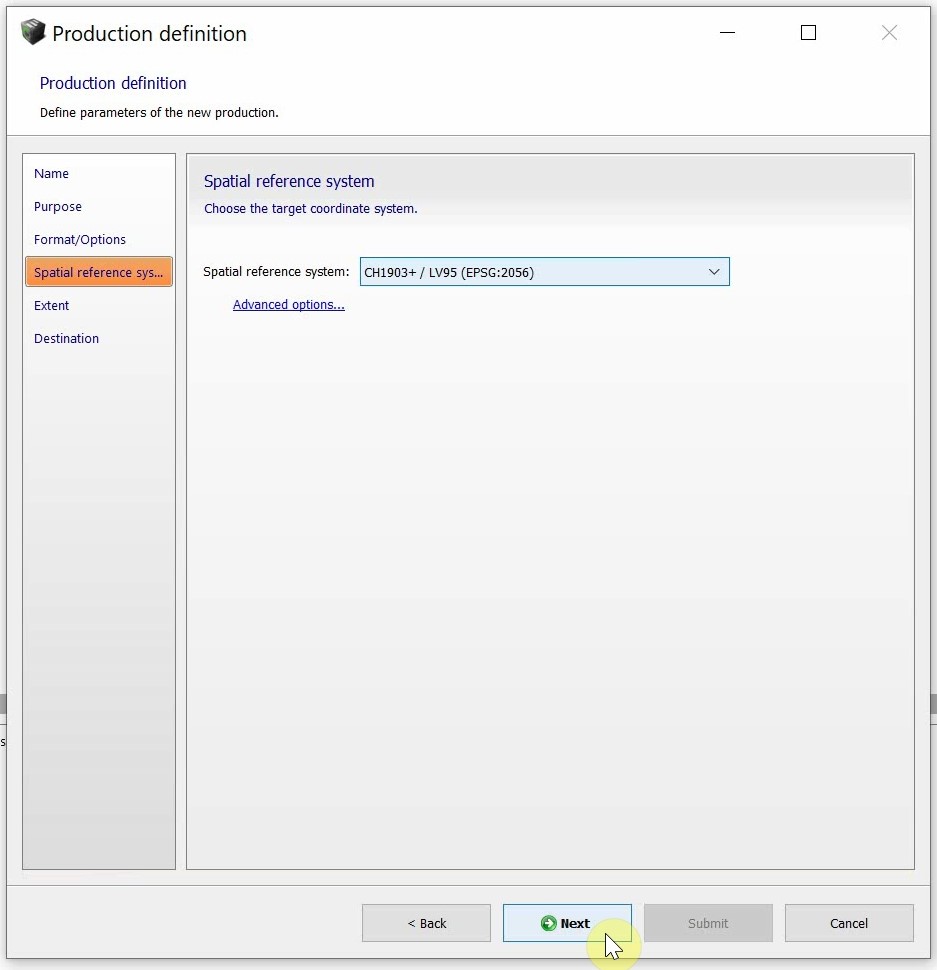The width and height of the screenshot is (937, 970).
Task: Close the Production definition dialog
Action: 889,33
